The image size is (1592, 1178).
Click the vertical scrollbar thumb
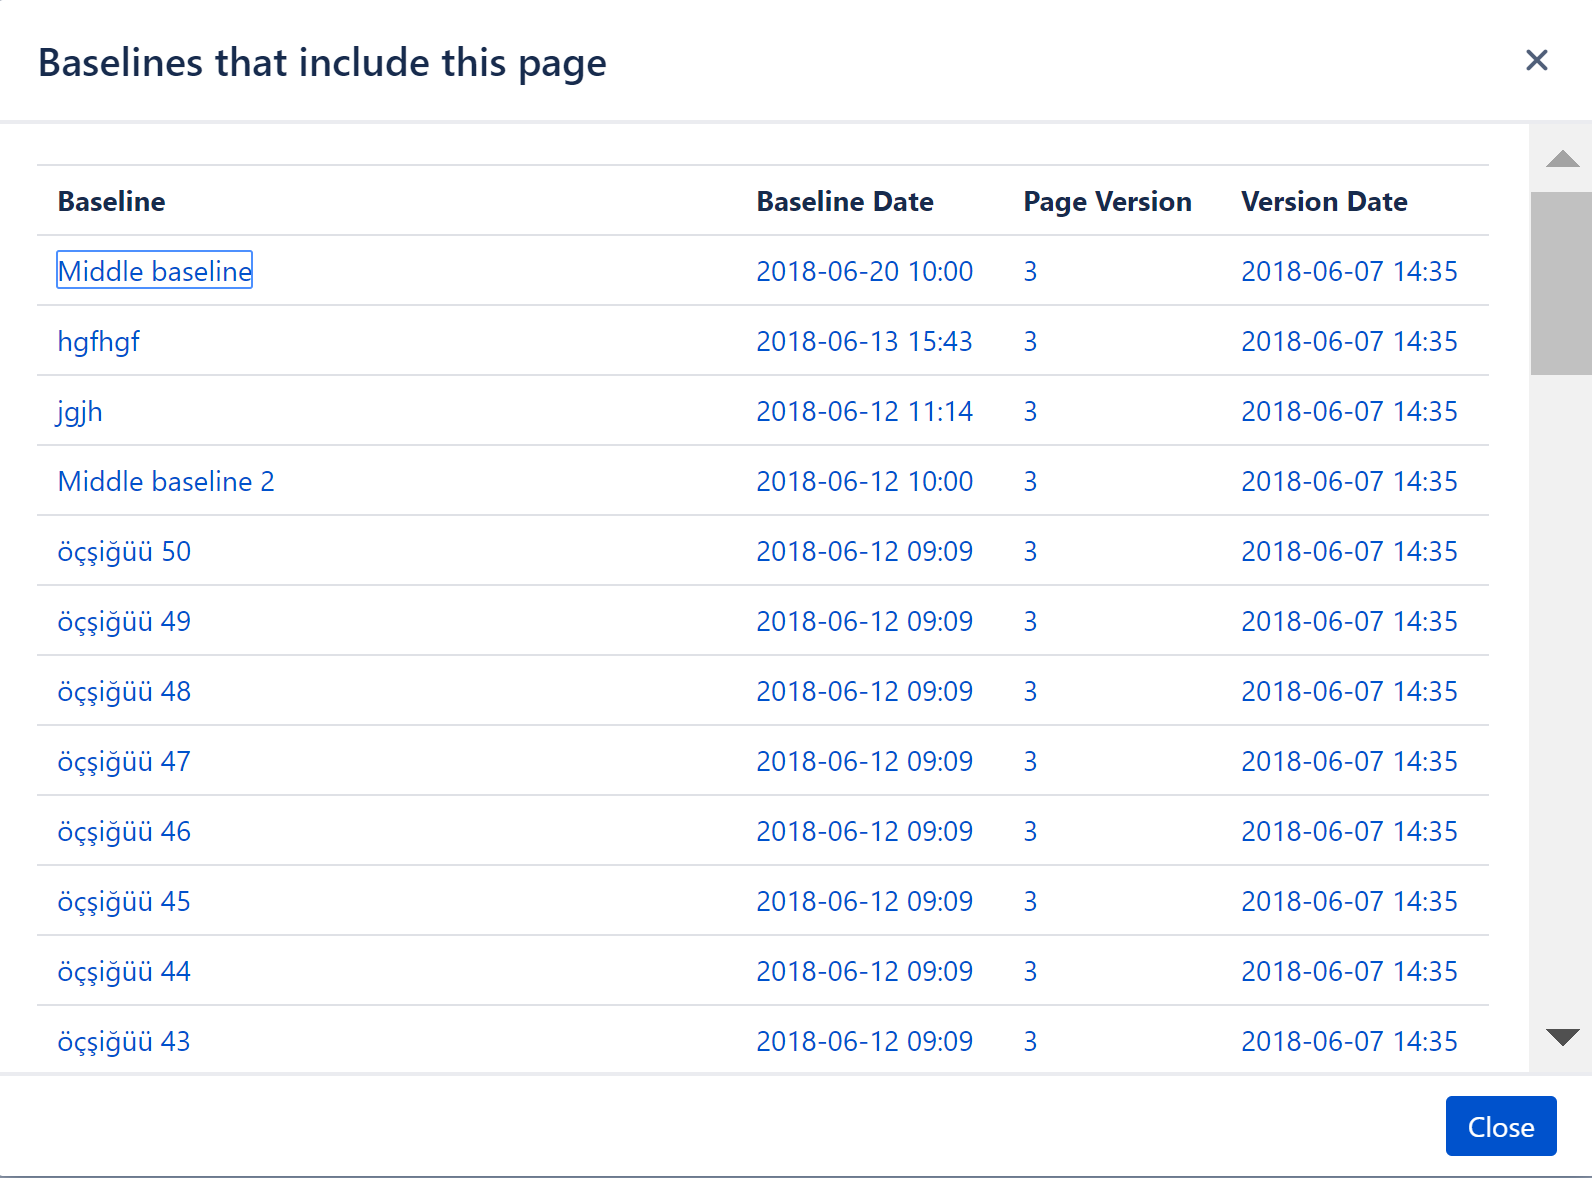1561,283
